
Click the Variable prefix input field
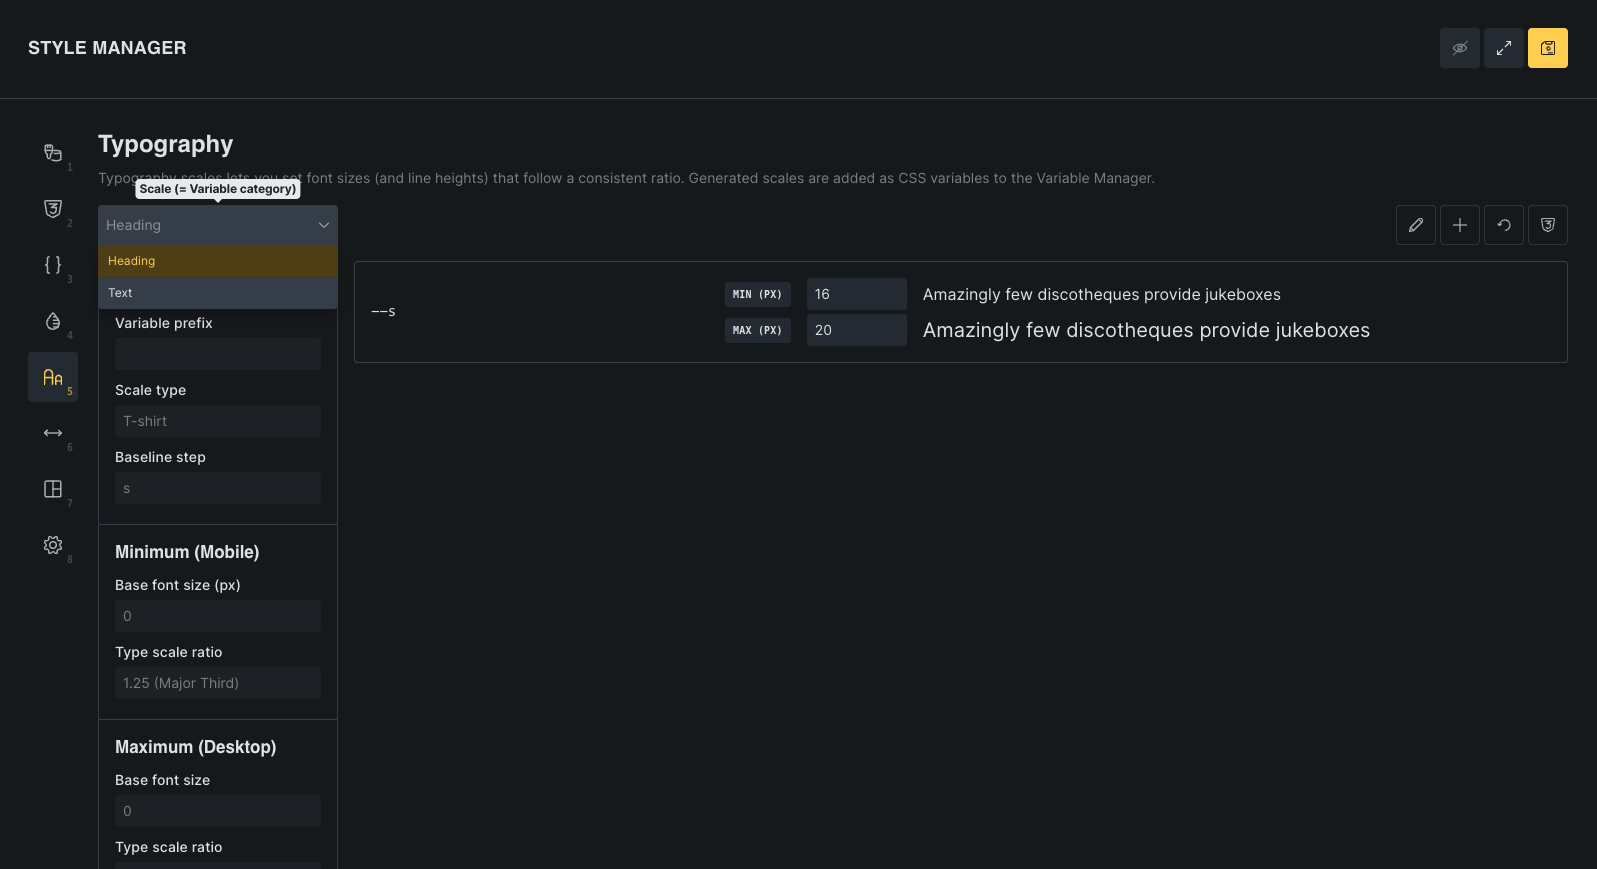217,354
